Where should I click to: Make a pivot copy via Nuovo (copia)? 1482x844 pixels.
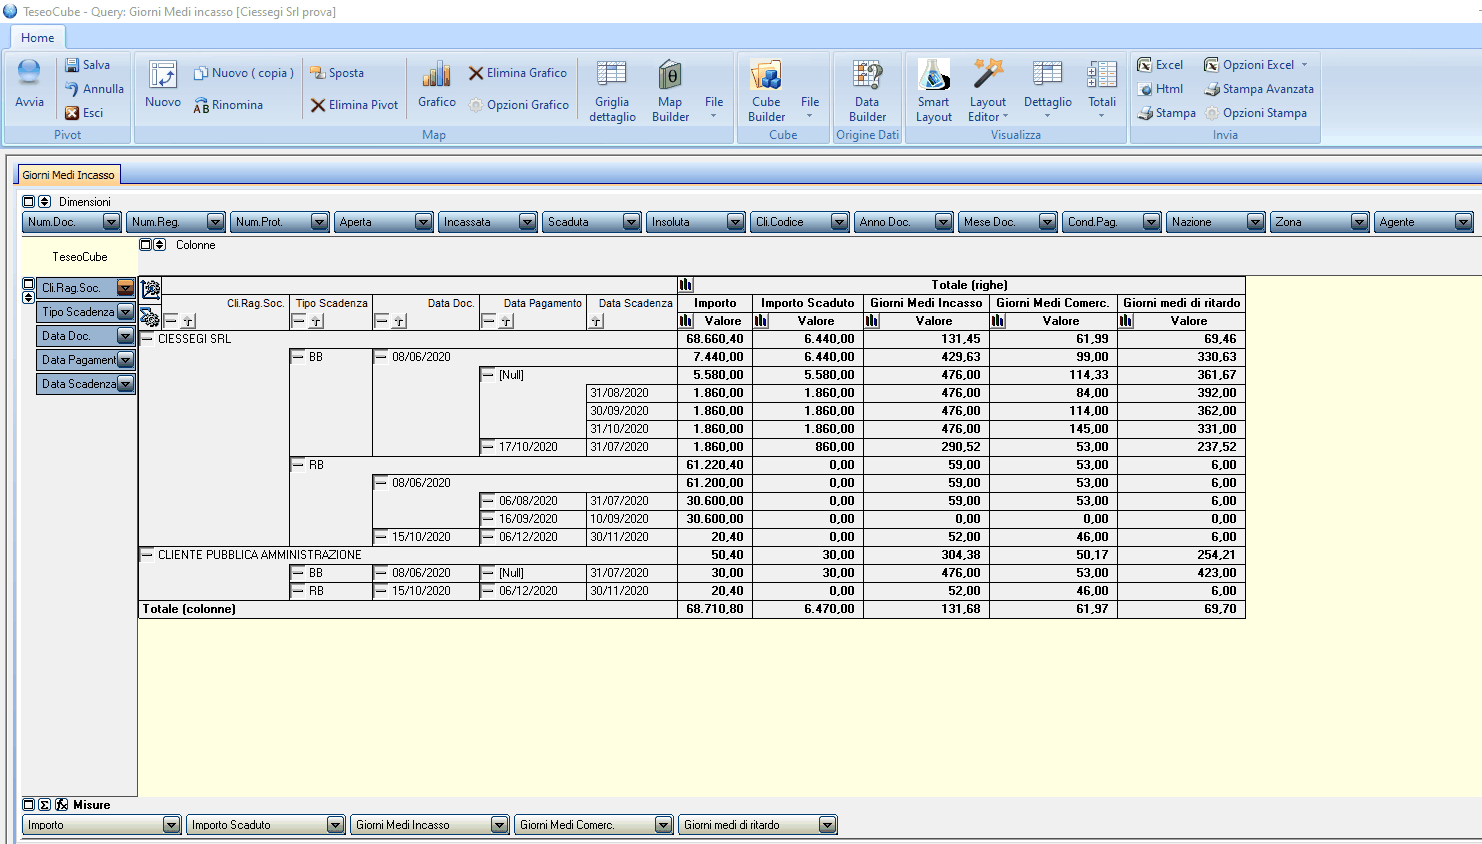243,73
